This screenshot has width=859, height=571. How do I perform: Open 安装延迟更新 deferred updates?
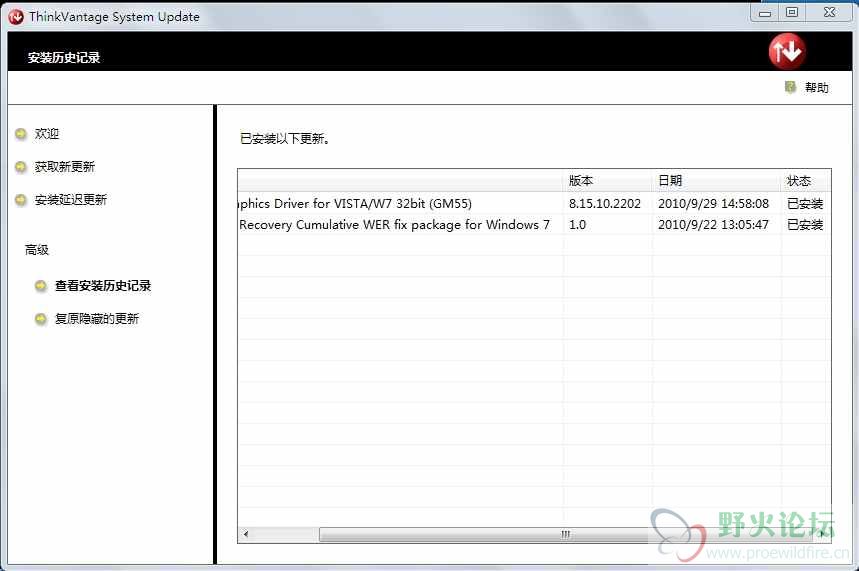coord(71,200)
